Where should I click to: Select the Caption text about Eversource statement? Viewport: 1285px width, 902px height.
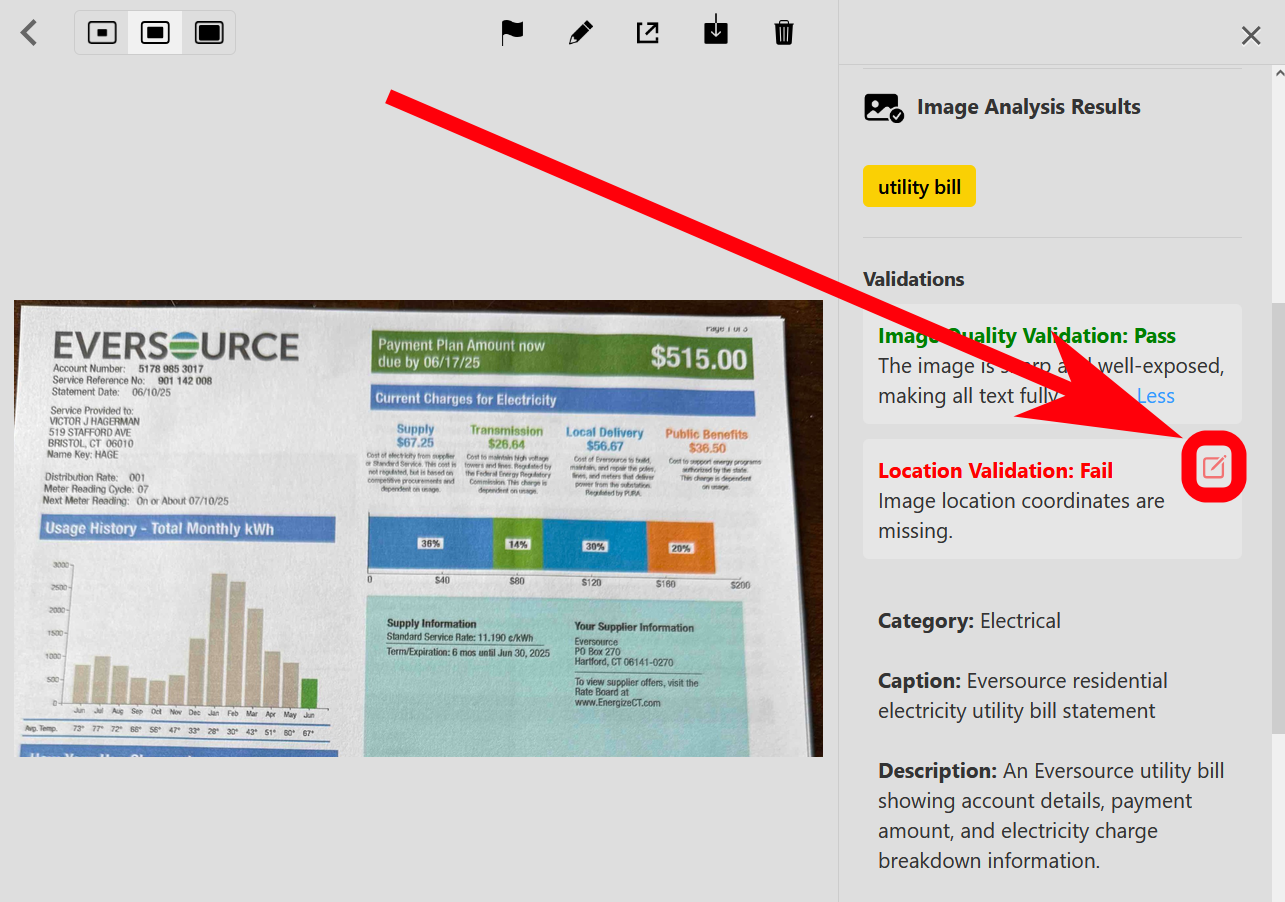coord(1023,696)
